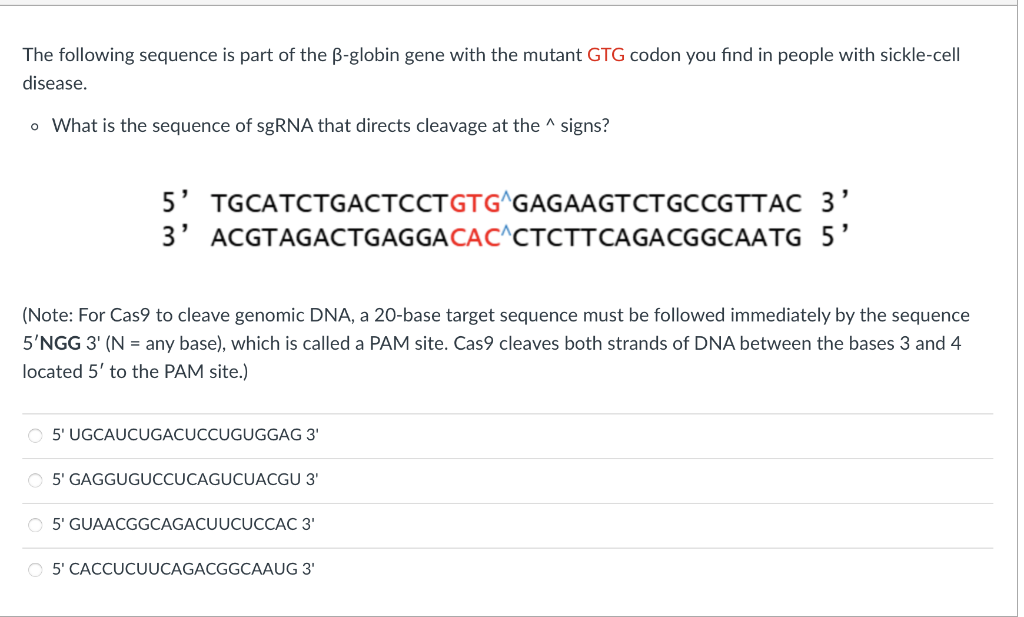Select the radio button for 5' GAGGUGUCCUCAGUCUACGU 3'
Screen dimensions: 1024x617
click(x=35, y=480)
